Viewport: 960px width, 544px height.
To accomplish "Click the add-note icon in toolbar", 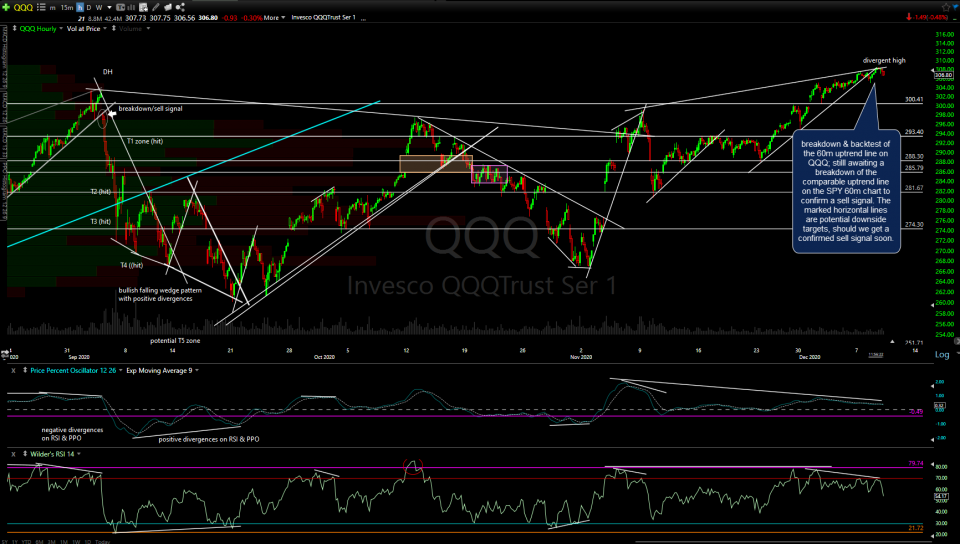I will 143,7.
